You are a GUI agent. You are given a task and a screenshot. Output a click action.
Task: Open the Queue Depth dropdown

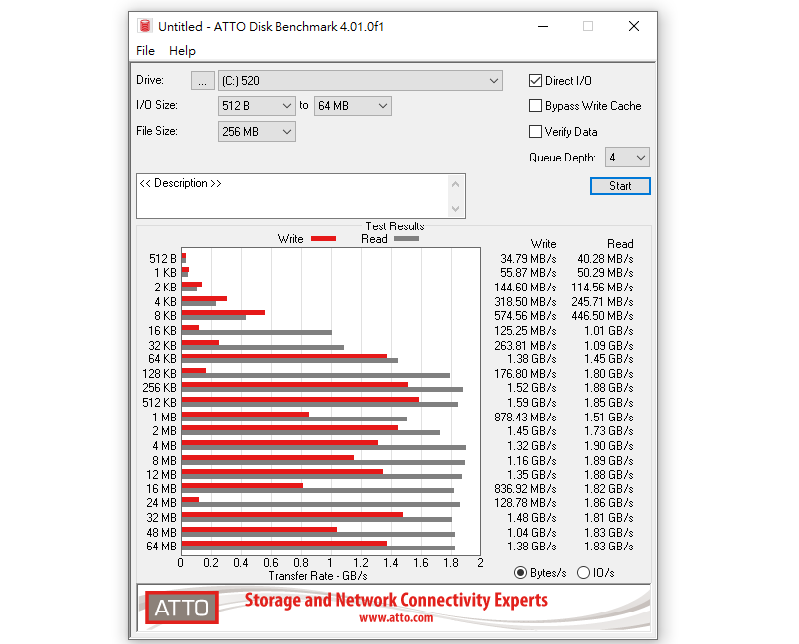point(627,157)
